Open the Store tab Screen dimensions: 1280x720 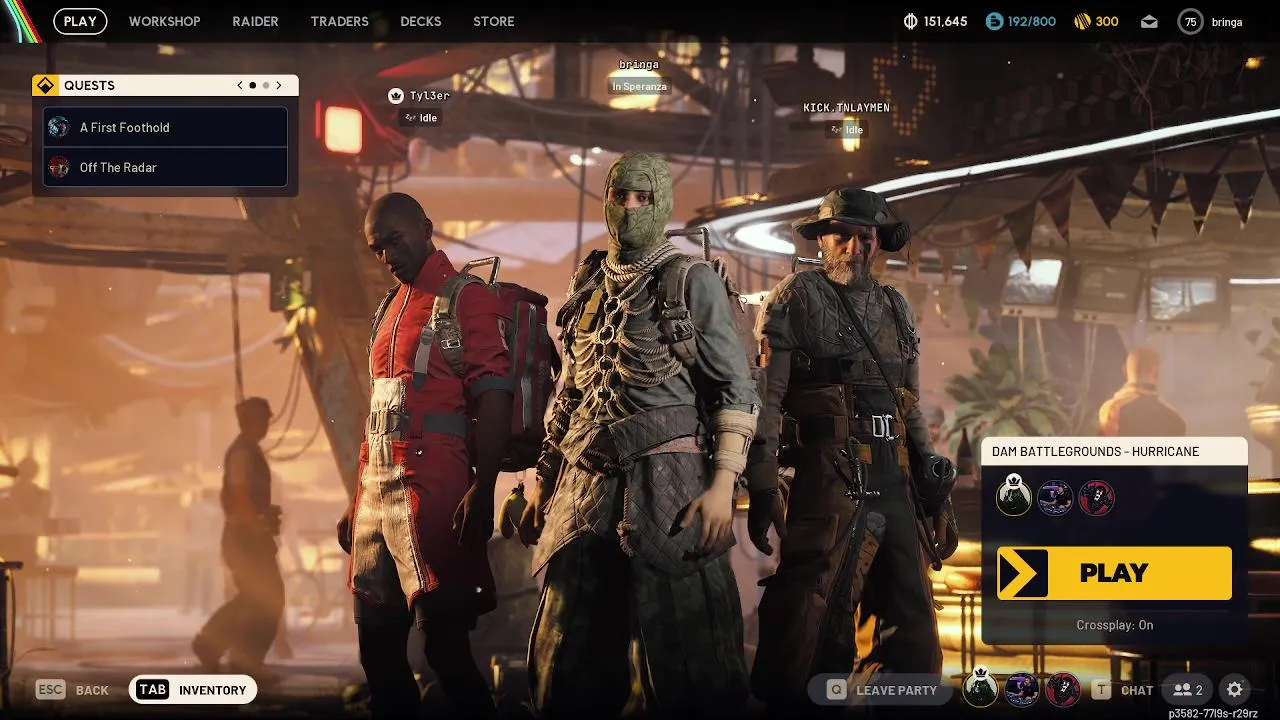pyautogui.click(x=493, y=21)
